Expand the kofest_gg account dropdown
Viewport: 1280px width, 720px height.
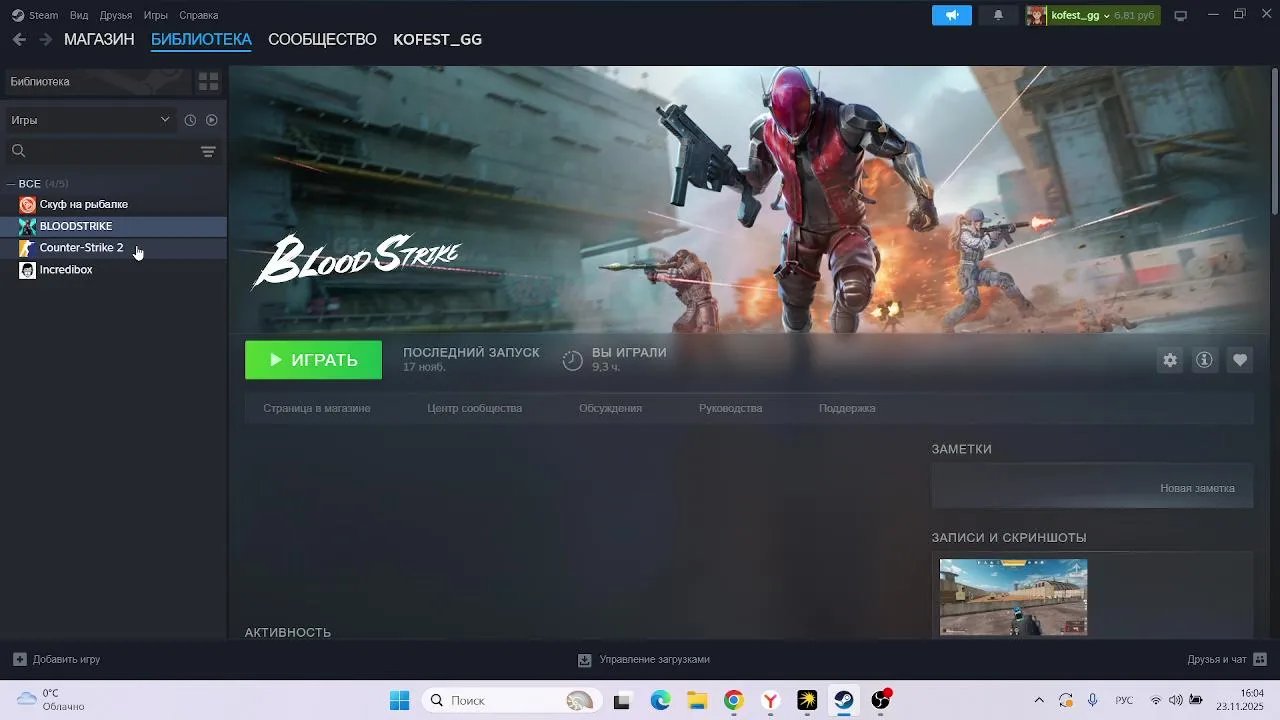pos(1106,16)
